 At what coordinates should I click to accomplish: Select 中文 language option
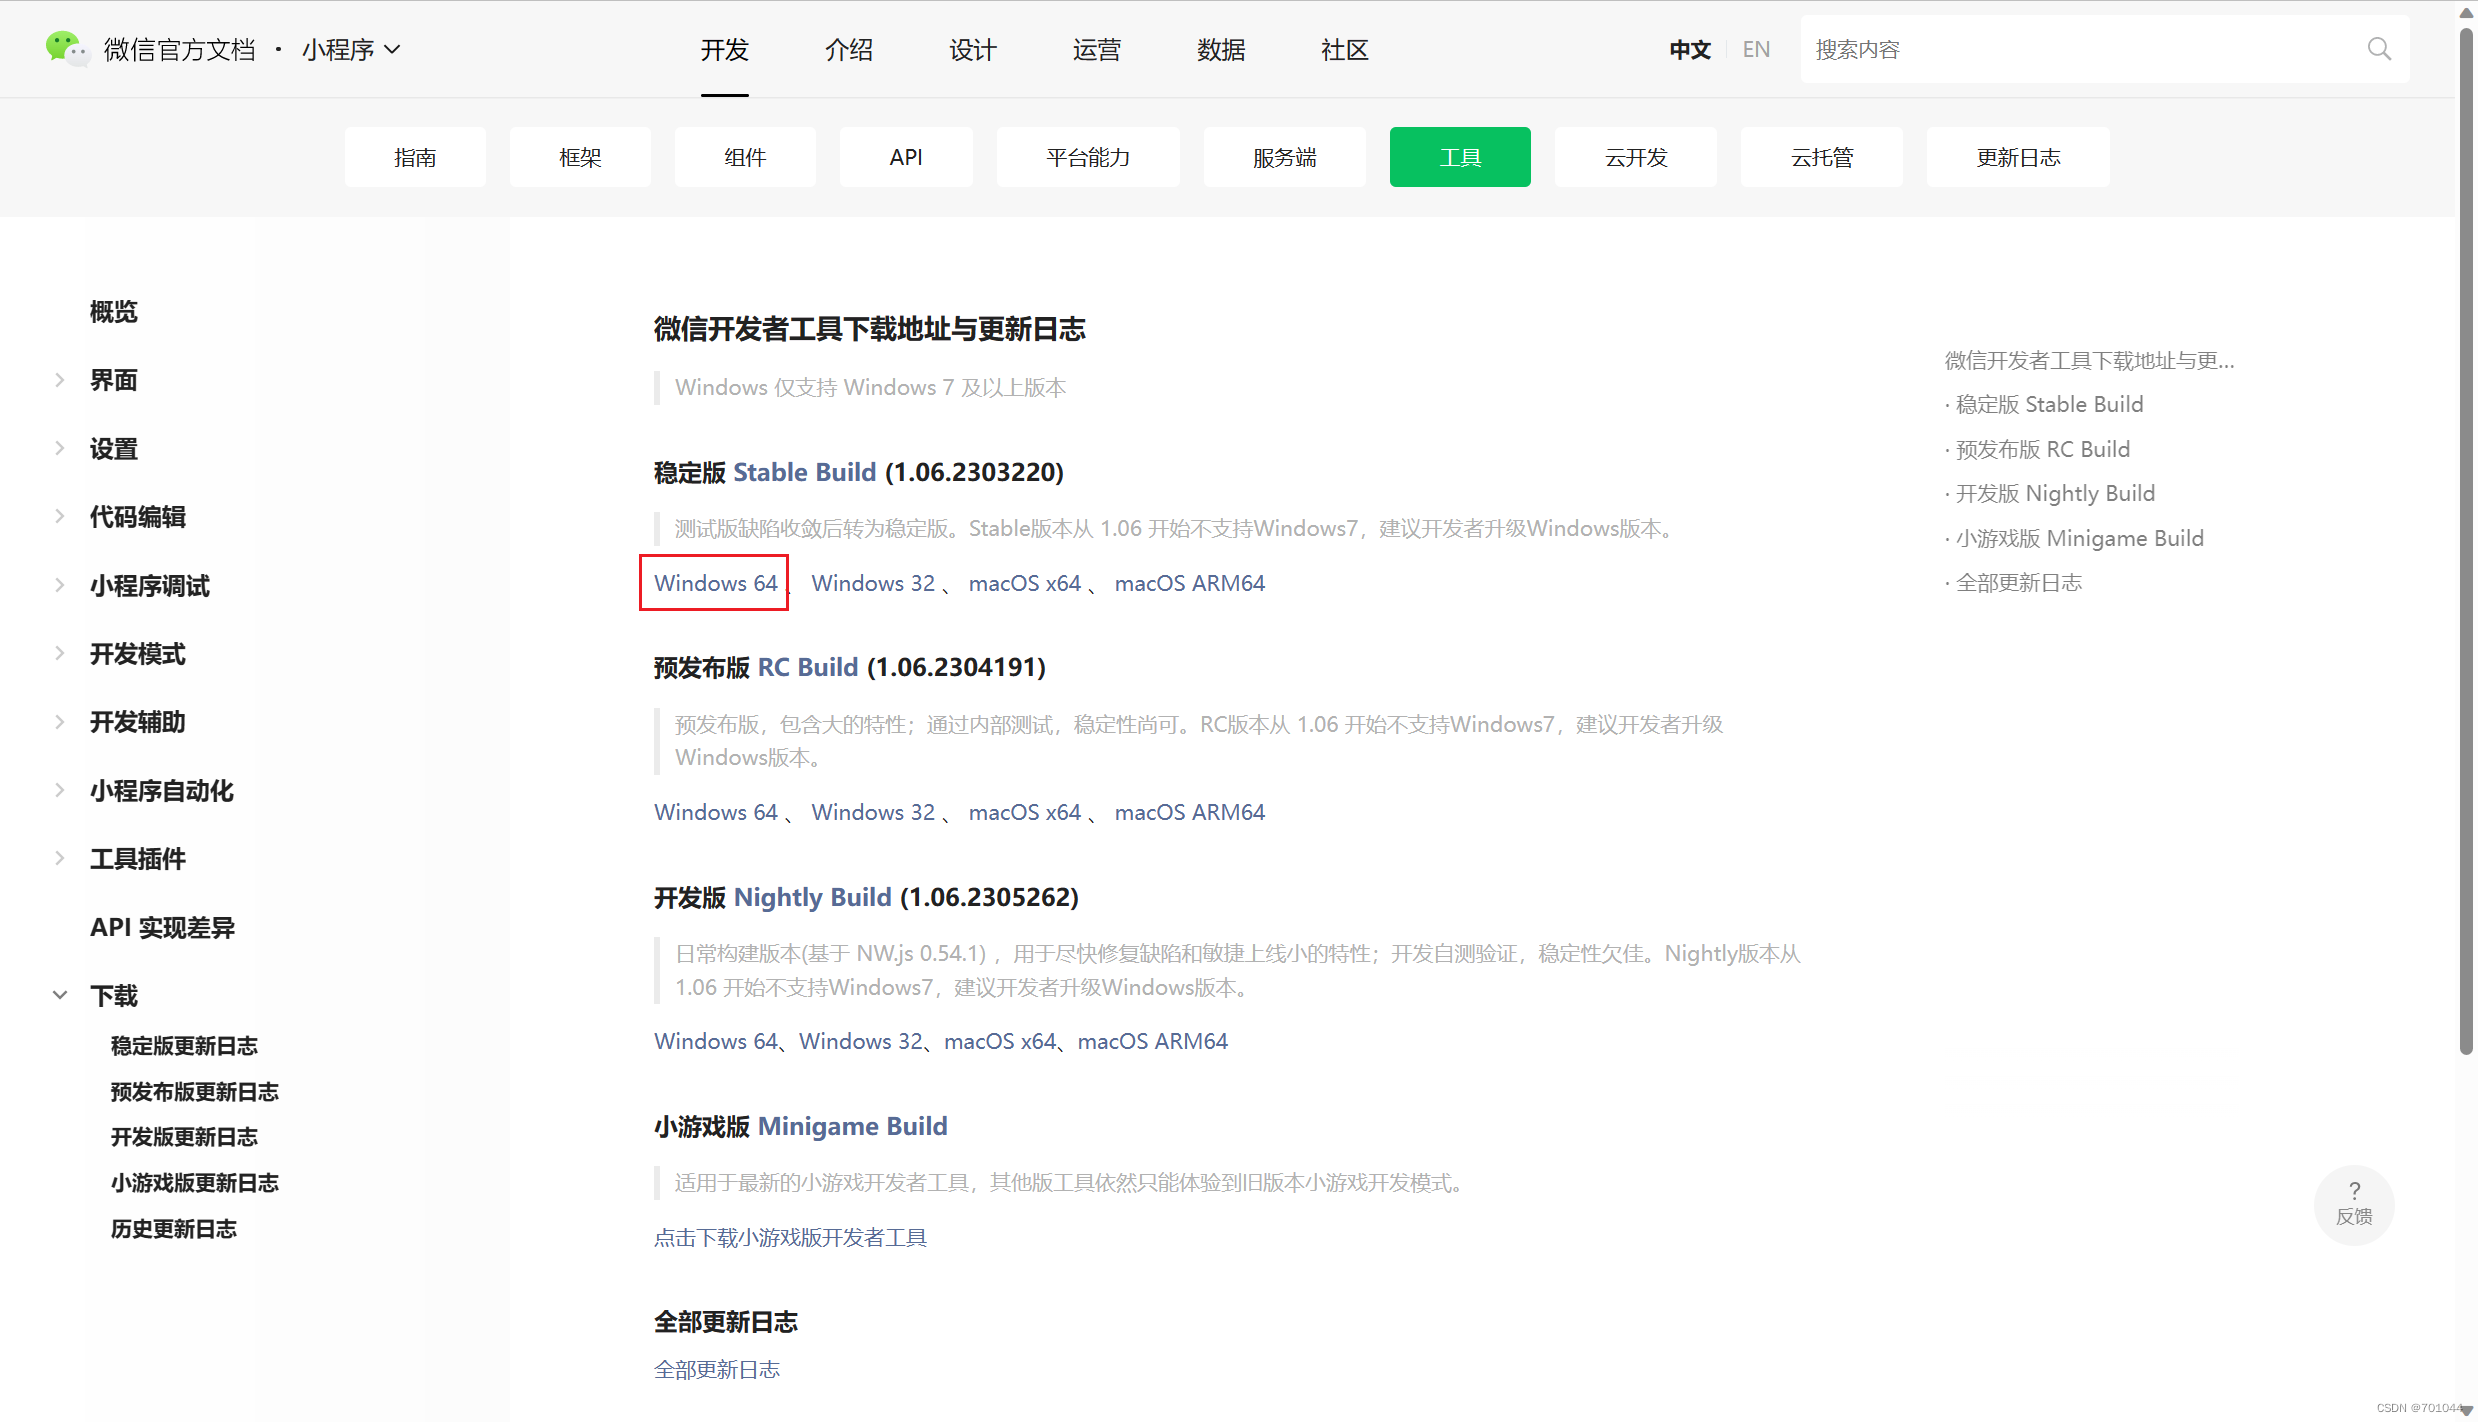(x=1689, y=49)
